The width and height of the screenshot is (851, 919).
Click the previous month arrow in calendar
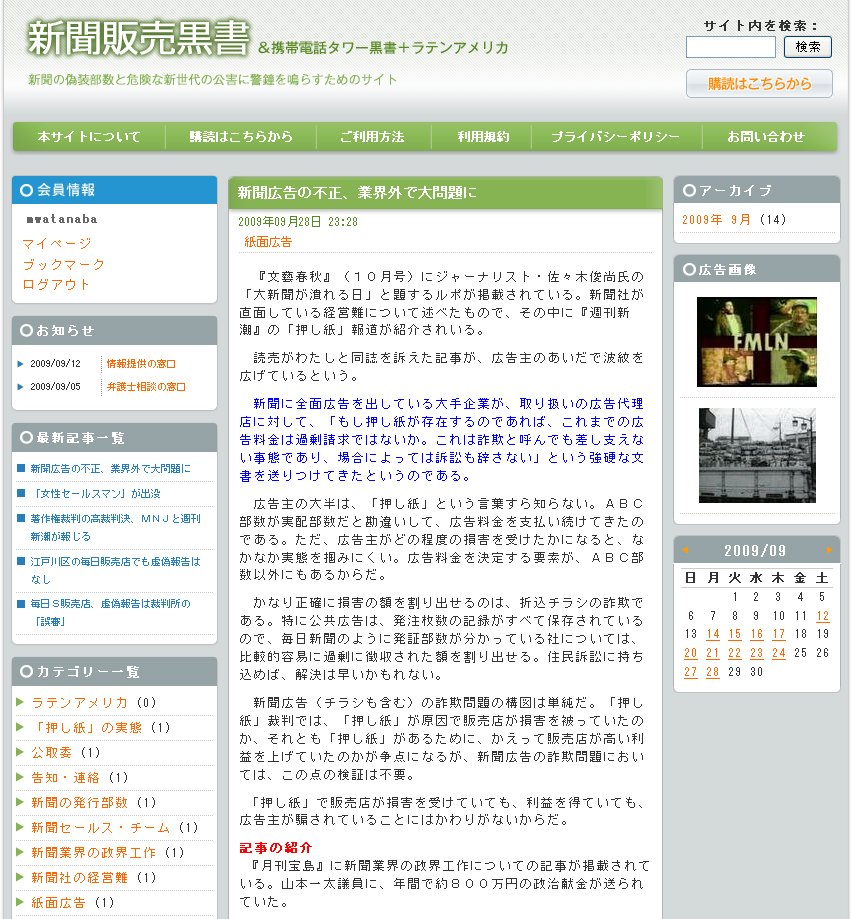(686, 550)
